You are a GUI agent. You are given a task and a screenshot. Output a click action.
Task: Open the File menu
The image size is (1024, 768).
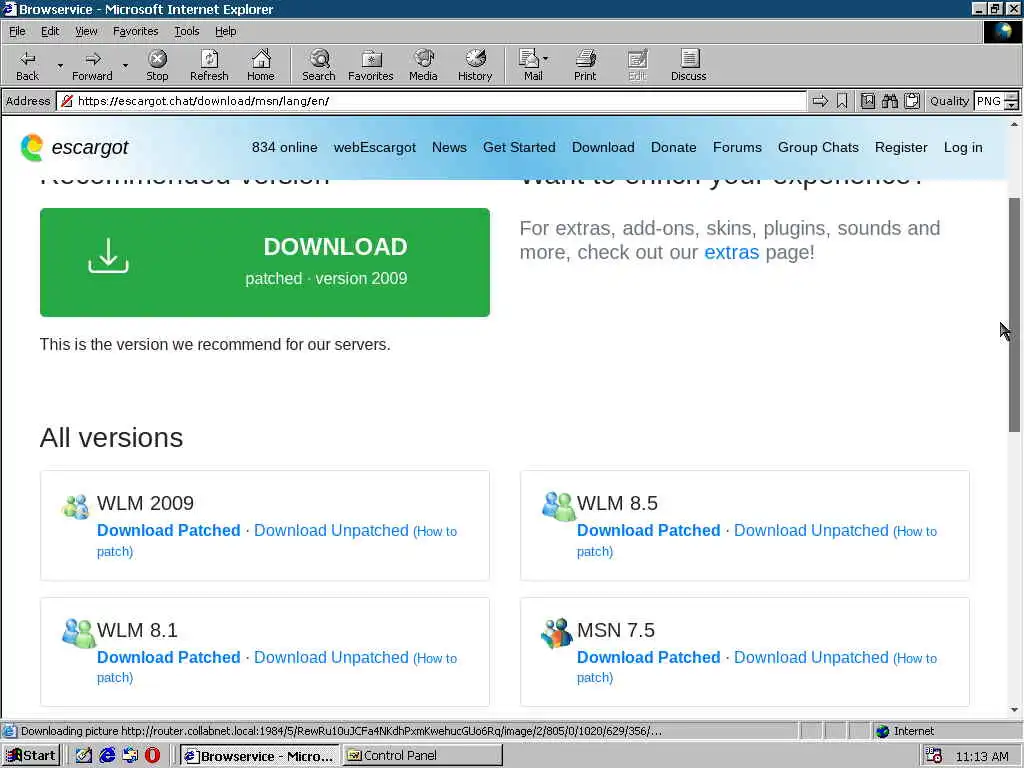pyautogui.click(x=17, y=31)
